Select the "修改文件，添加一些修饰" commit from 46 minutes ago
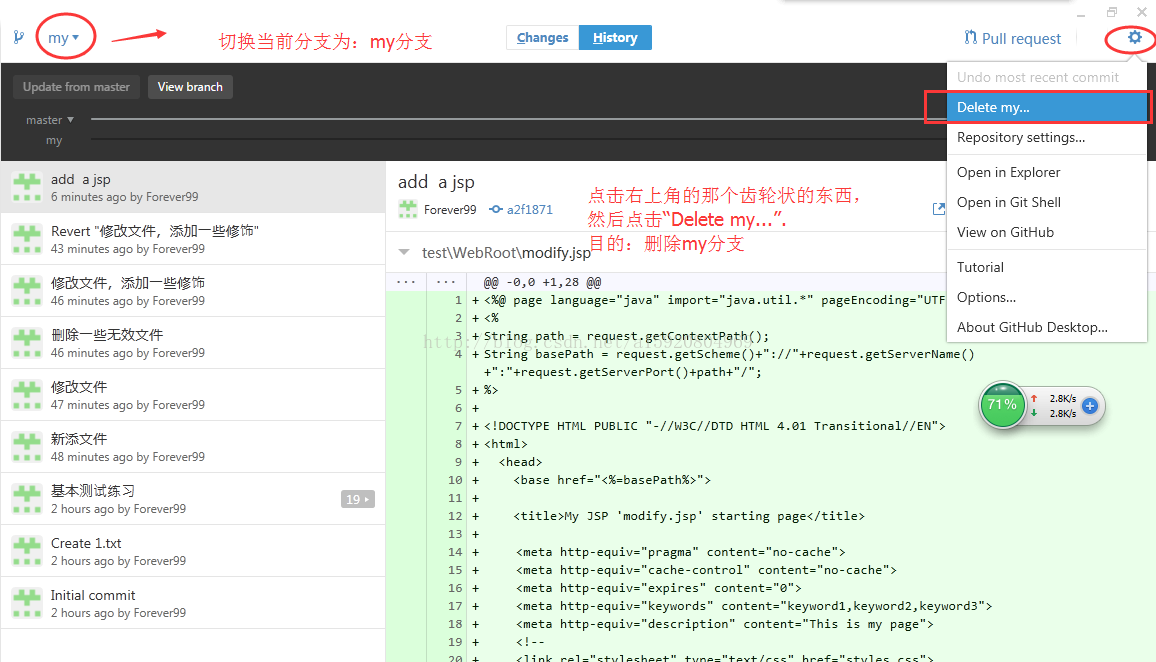 [193, 291]
